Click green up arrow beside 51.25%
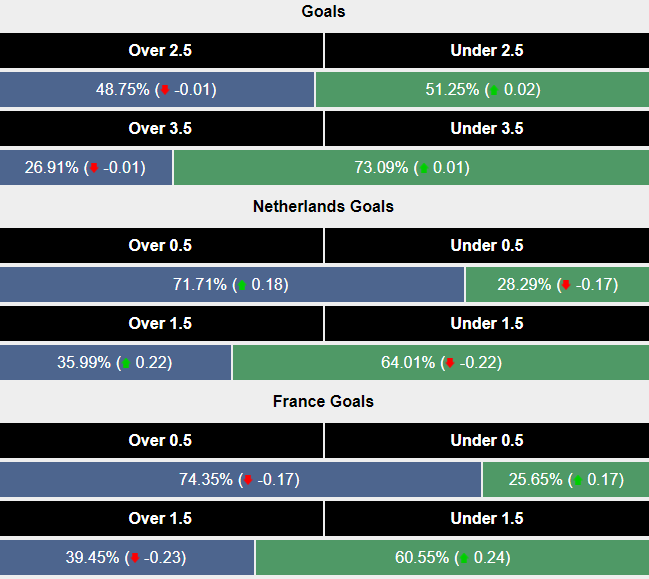The height and width of the screenshot is (579, 649). click(492, 90)
